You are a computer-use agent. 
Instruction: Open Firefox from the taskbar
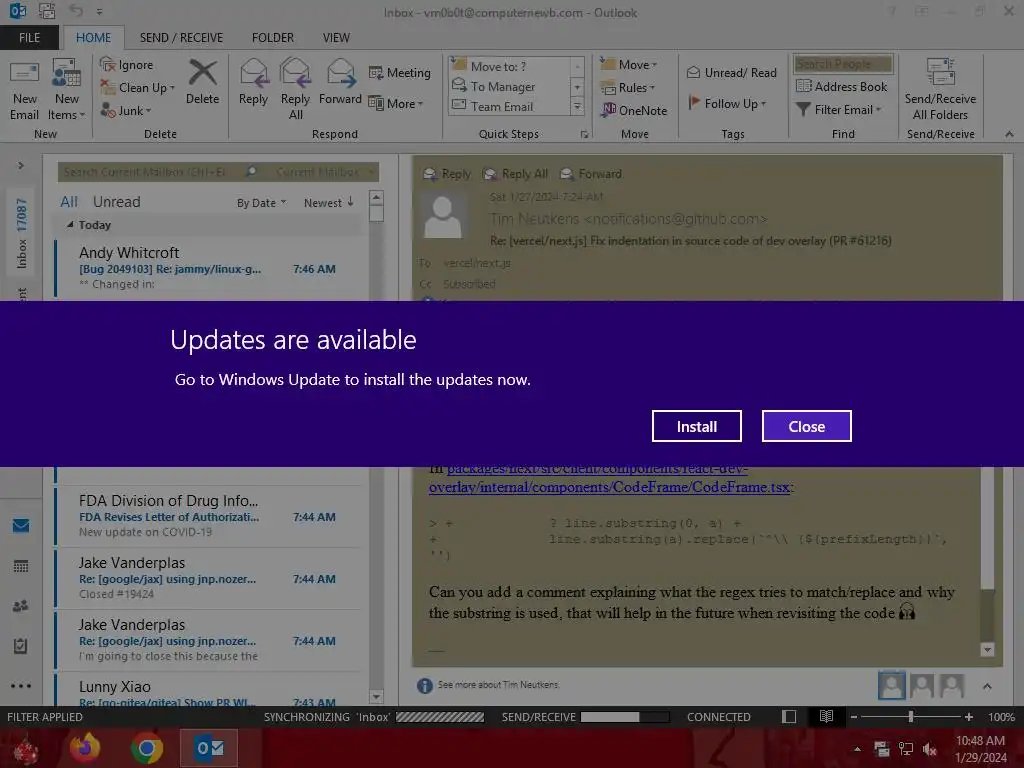(85, 748)
